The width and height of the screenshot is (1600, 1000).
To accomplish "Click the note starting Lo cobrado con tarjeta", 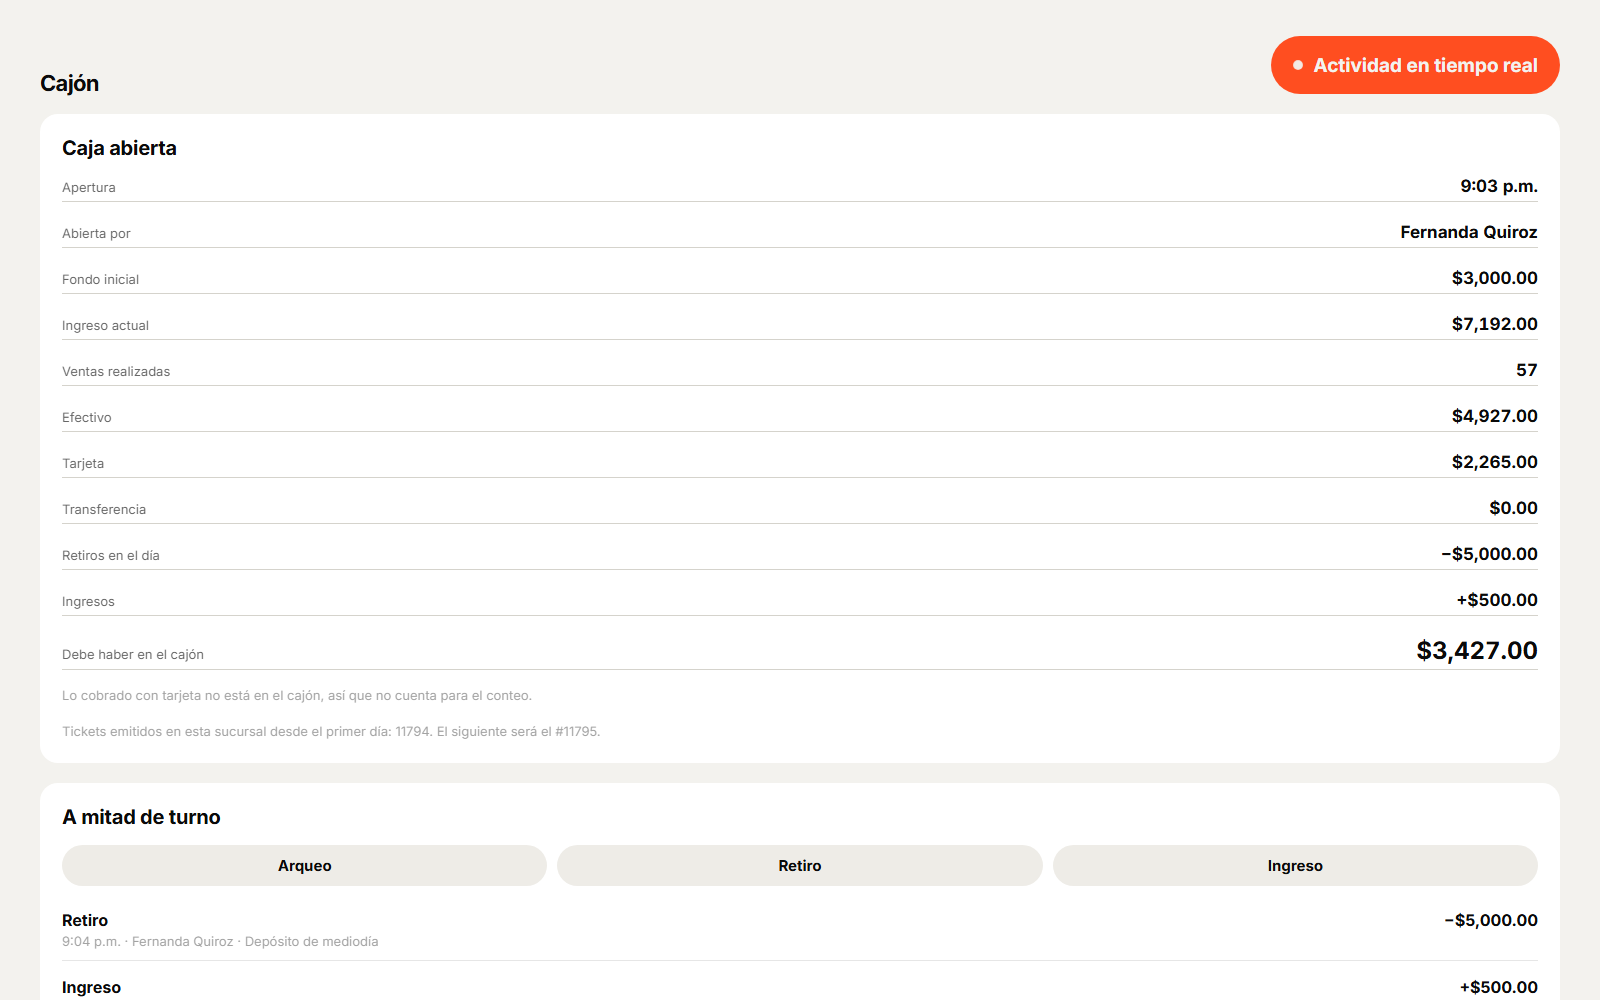I will tap(297, 696).
